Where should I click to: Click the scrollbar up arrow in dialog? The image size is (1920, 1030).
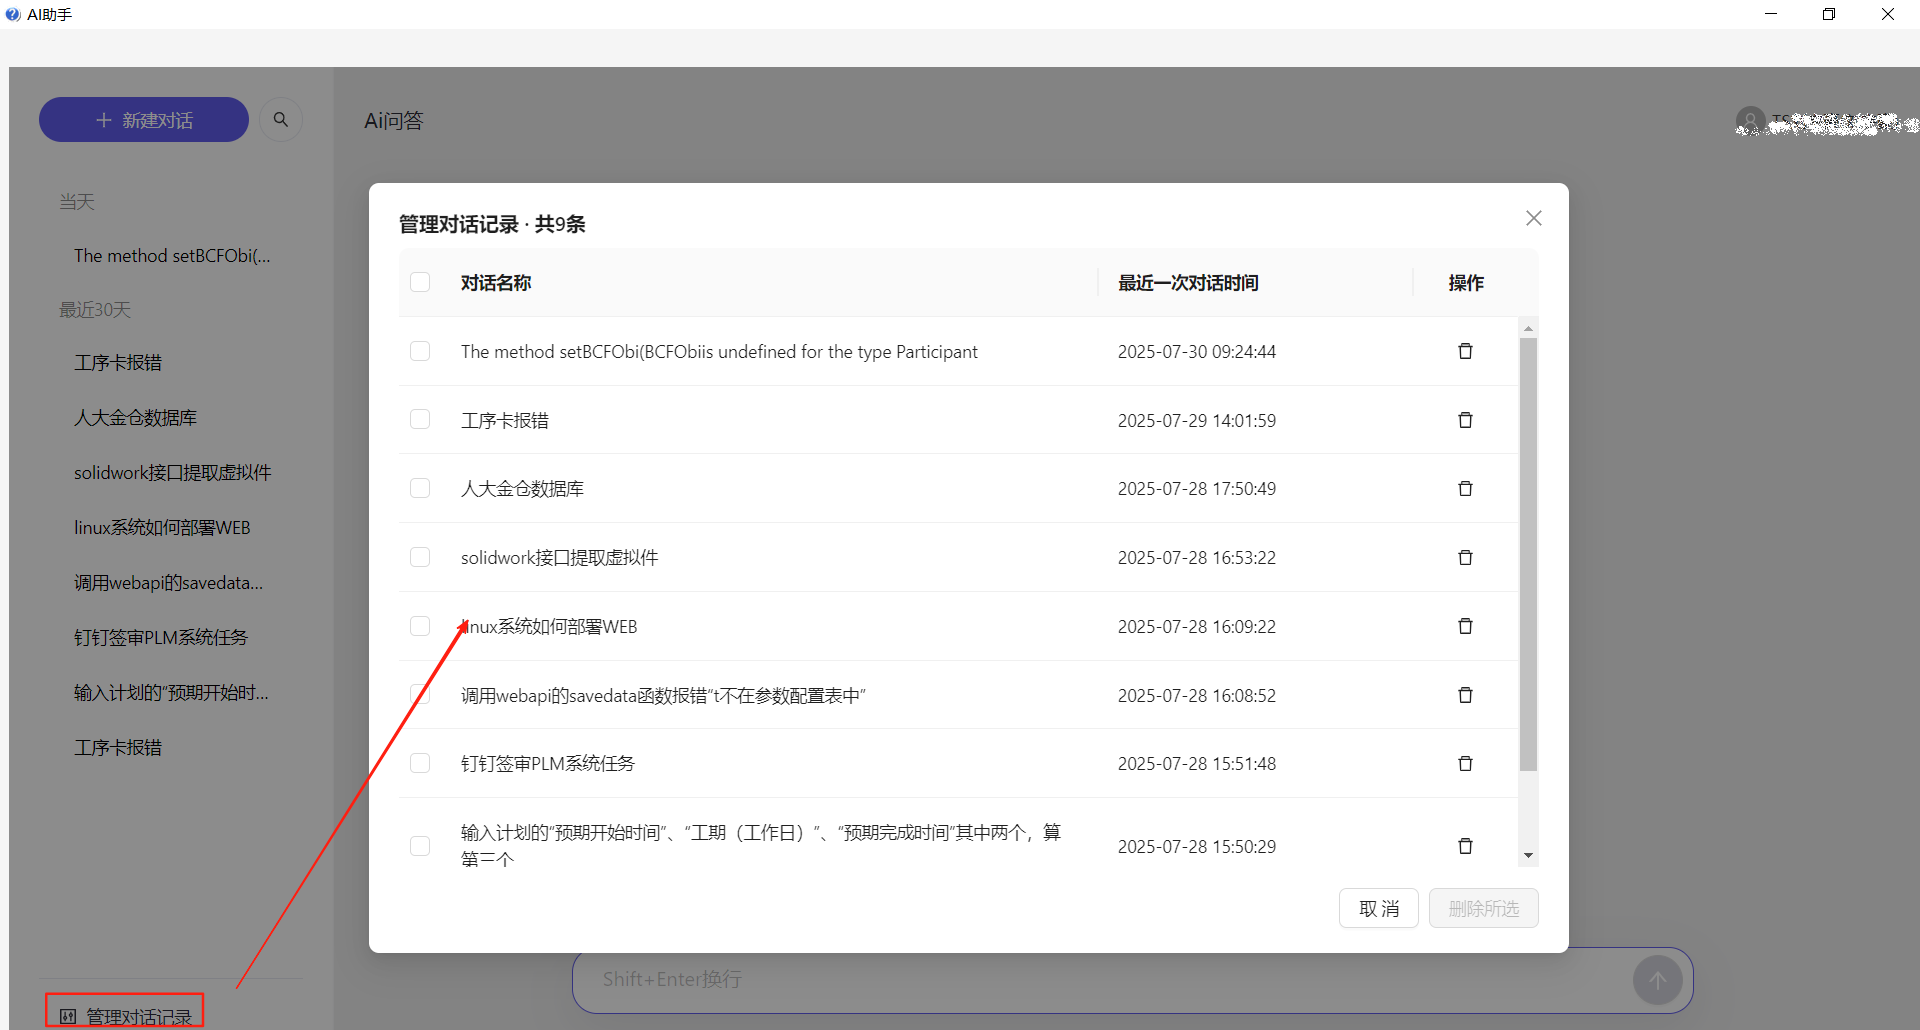[x=1528, y=328]
